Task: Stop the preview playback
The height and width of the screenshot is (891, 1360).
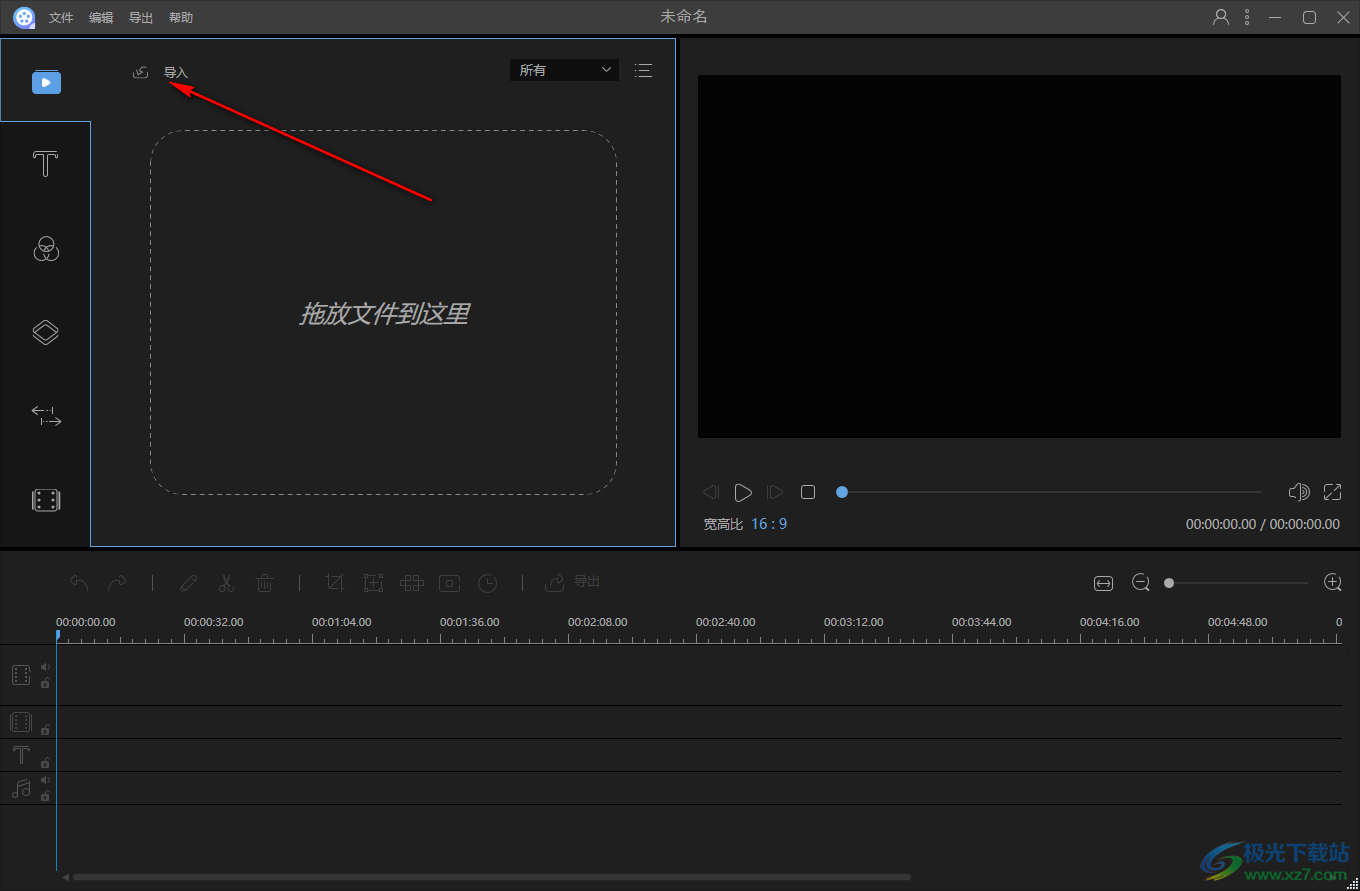Action: tap(808, 492)
